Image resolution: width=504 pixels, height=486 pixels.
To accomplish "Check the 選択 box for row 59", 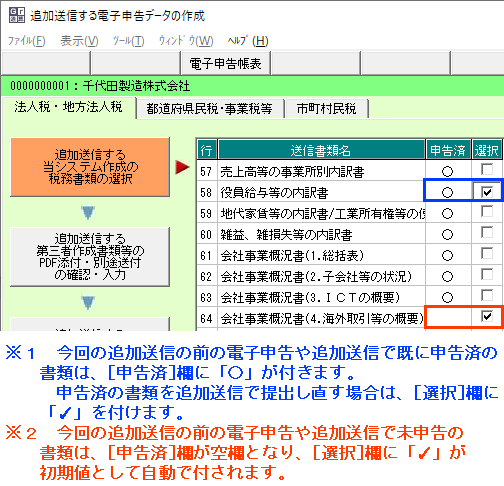I will pos(487,212).
